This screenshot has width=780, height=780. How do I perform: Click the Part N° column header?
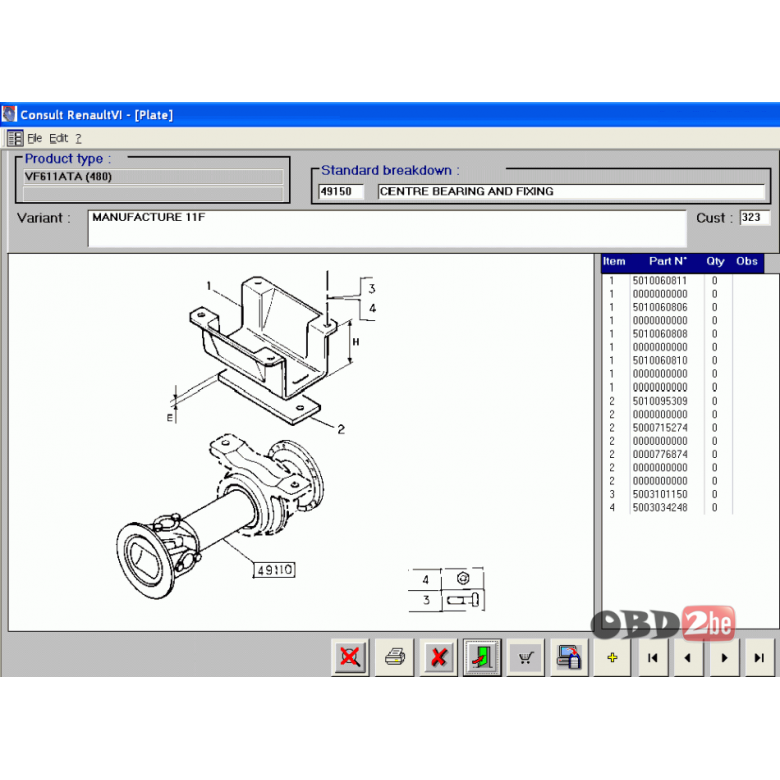click(x=668, y=261)
